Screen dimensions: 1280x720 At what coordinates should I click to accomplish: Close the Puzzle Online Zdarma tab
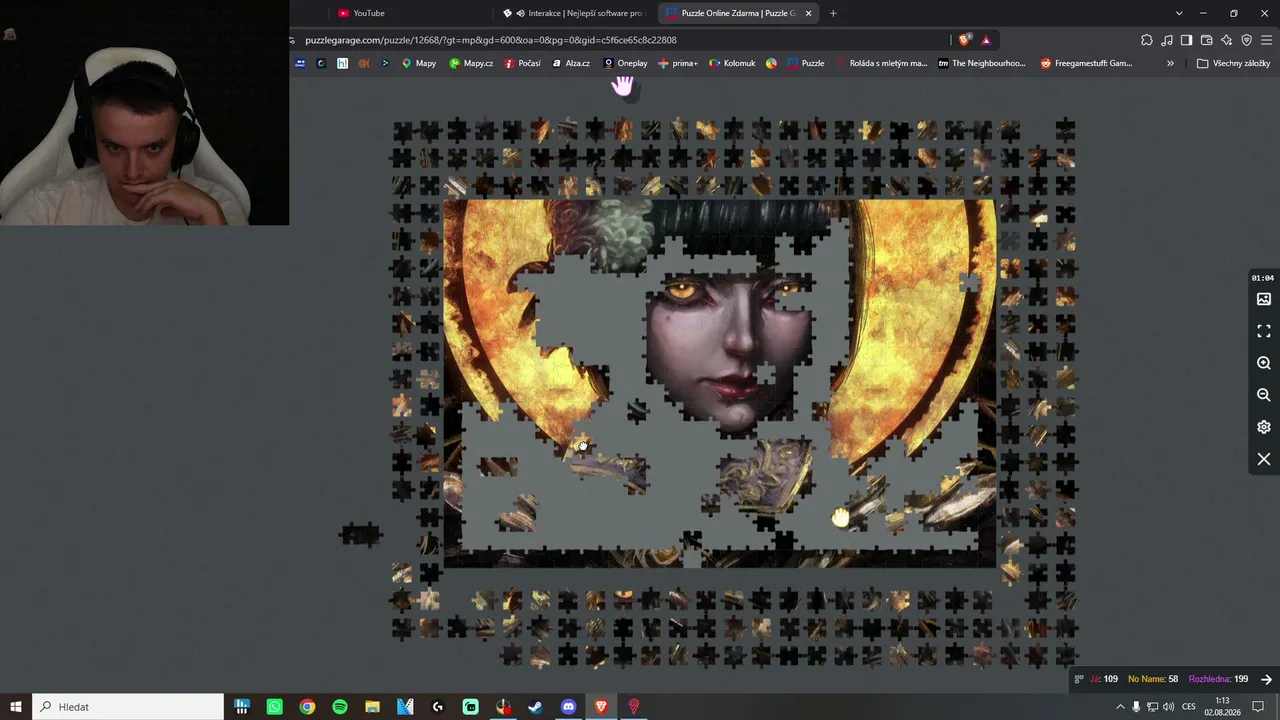pyautogui.click(x=808, y=13)
